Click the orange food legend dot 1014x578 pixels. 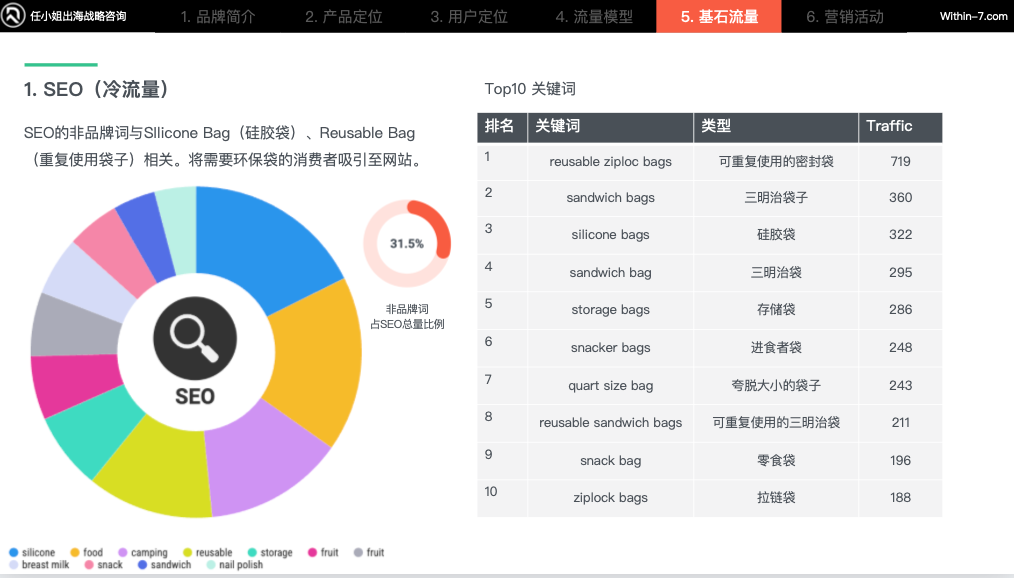pos(74,553)
